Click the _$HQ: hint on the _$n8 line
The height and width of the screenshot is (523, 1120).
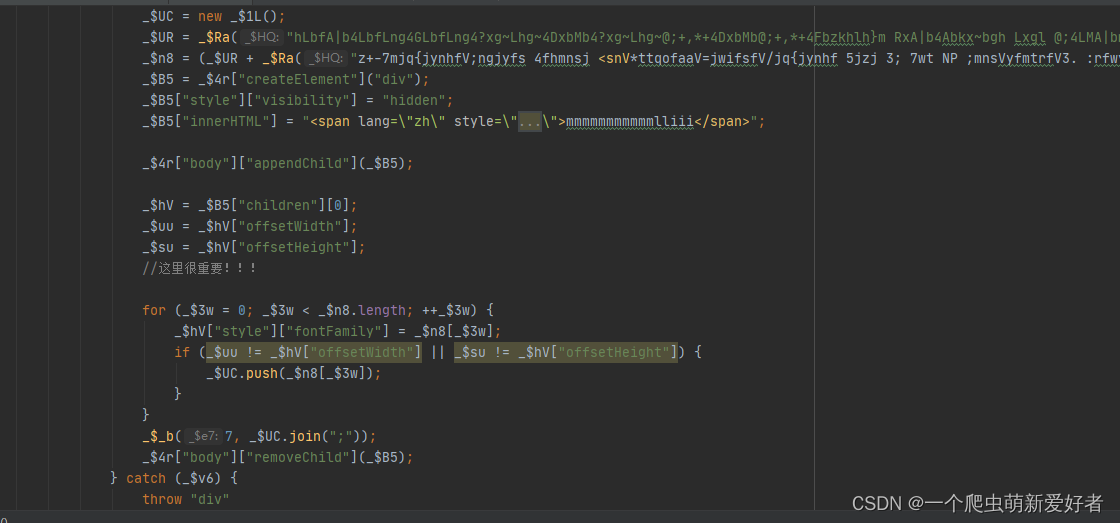[326, 58]
